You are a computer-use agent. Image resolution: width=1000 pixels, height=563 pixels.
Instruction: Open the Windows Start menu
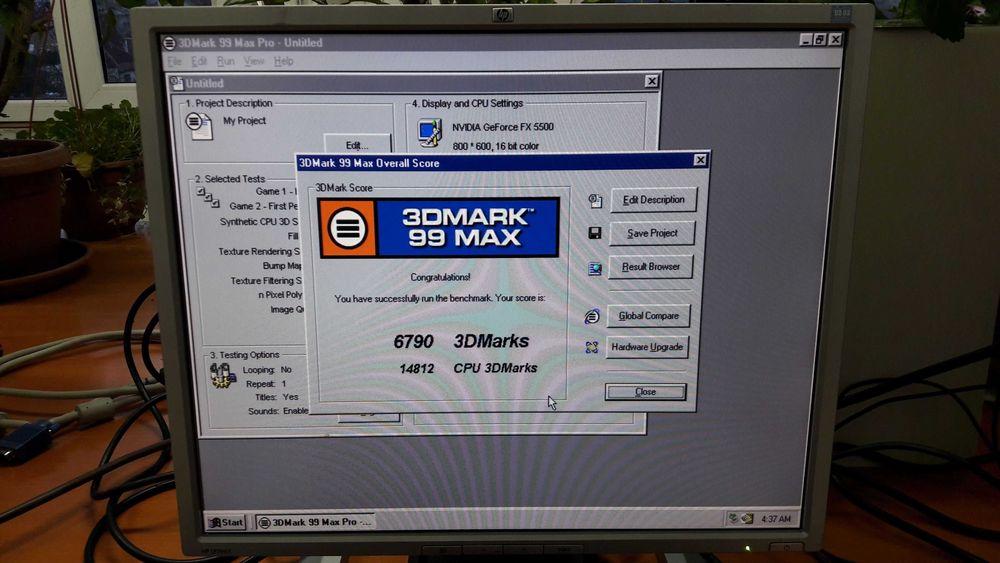(226, 522)
